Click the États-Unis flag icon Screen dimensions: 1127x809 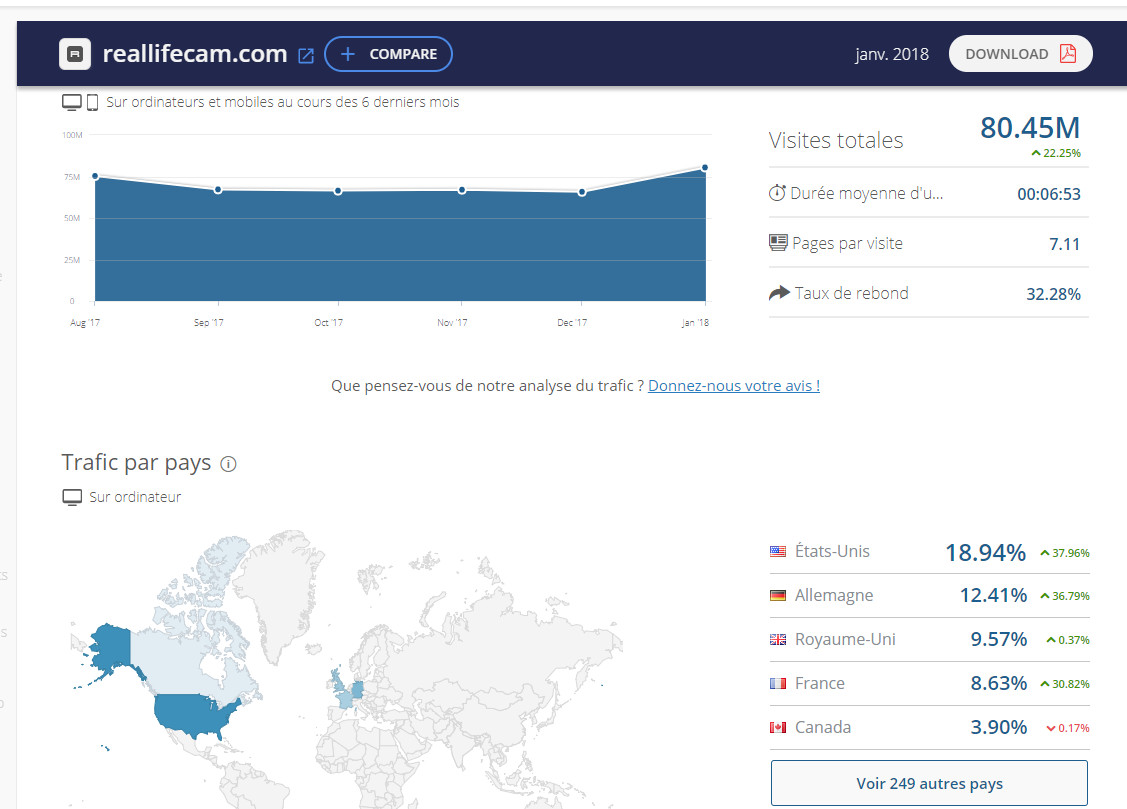coord(778,551)
